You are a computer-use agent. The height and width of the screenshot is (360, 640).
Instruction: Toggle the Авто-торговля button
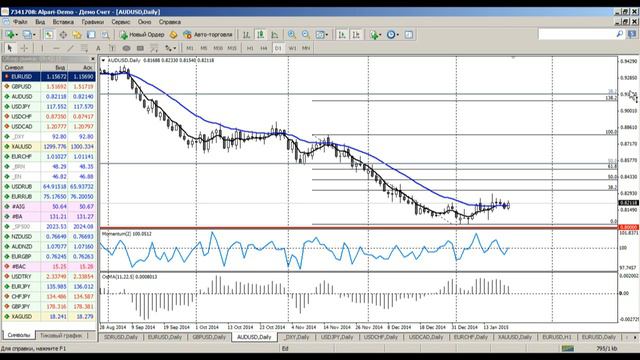208,35
